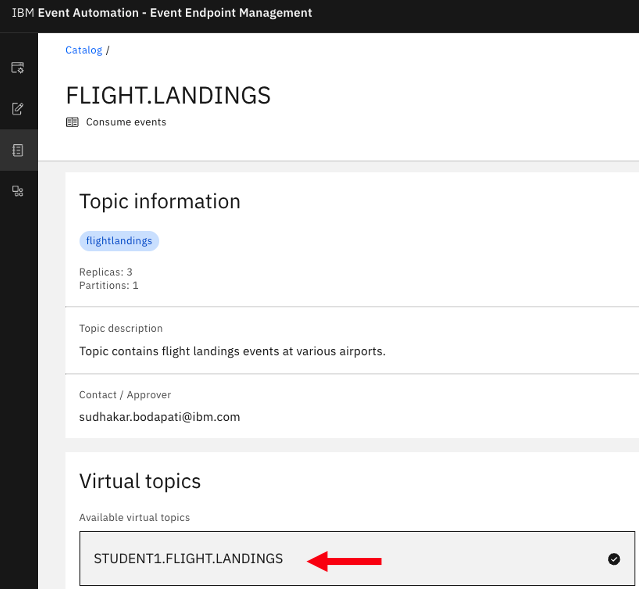Select the STUDENT1.FLIGHT.LANDINGS virtual topic

click(357, 558)
